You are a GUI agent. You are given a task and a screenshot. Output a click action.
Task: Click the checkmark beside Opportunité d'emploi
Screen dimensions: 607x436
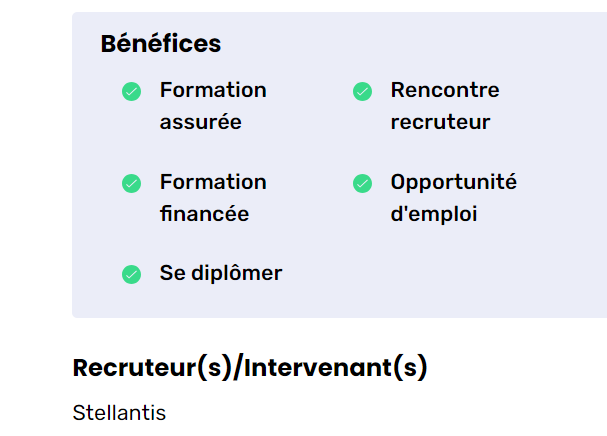coord(362,183)
